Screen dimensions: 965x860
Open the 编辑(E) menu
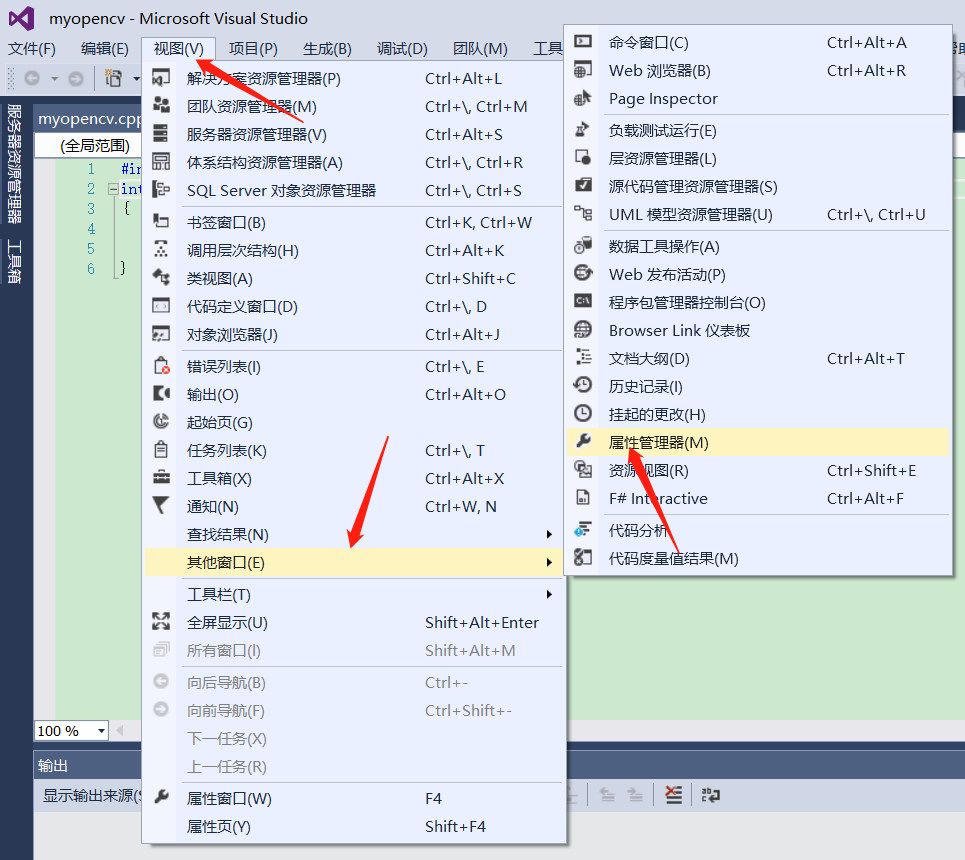(x=105, y=49)
